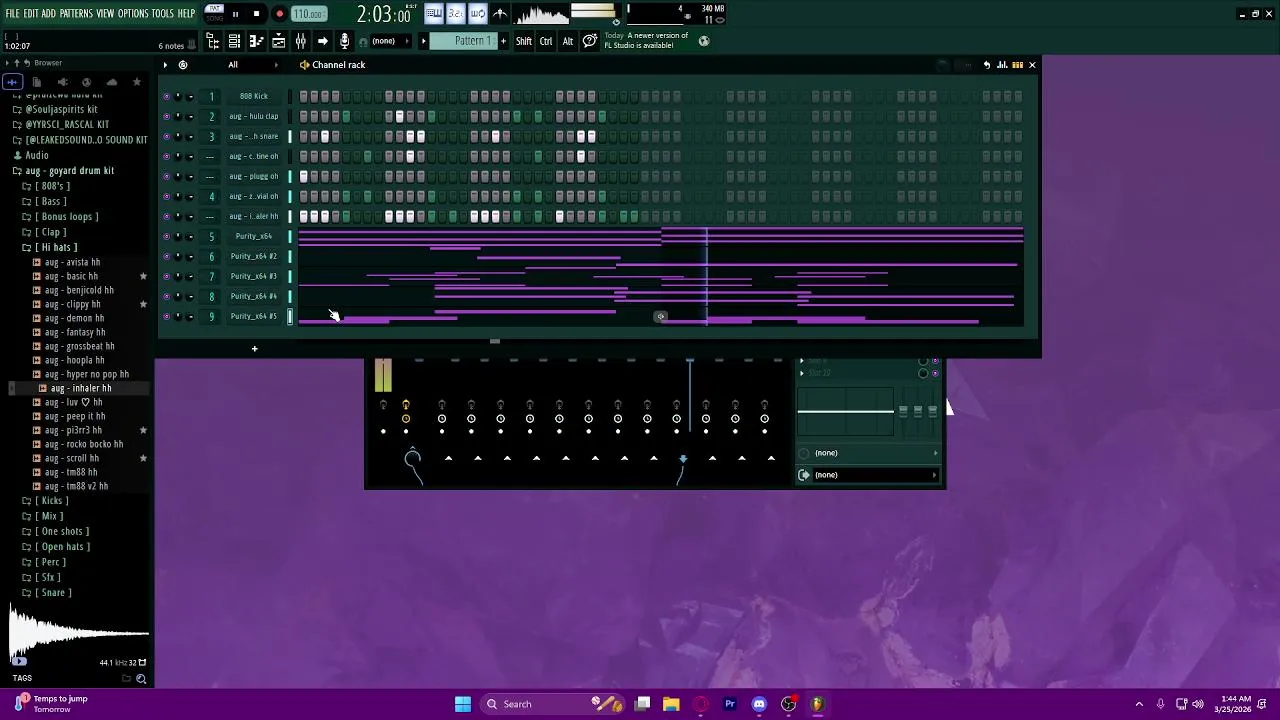The height and width of the screenshot is (720, 1280).
Task: Click the browser search magnifier icon
Action: 141,679
